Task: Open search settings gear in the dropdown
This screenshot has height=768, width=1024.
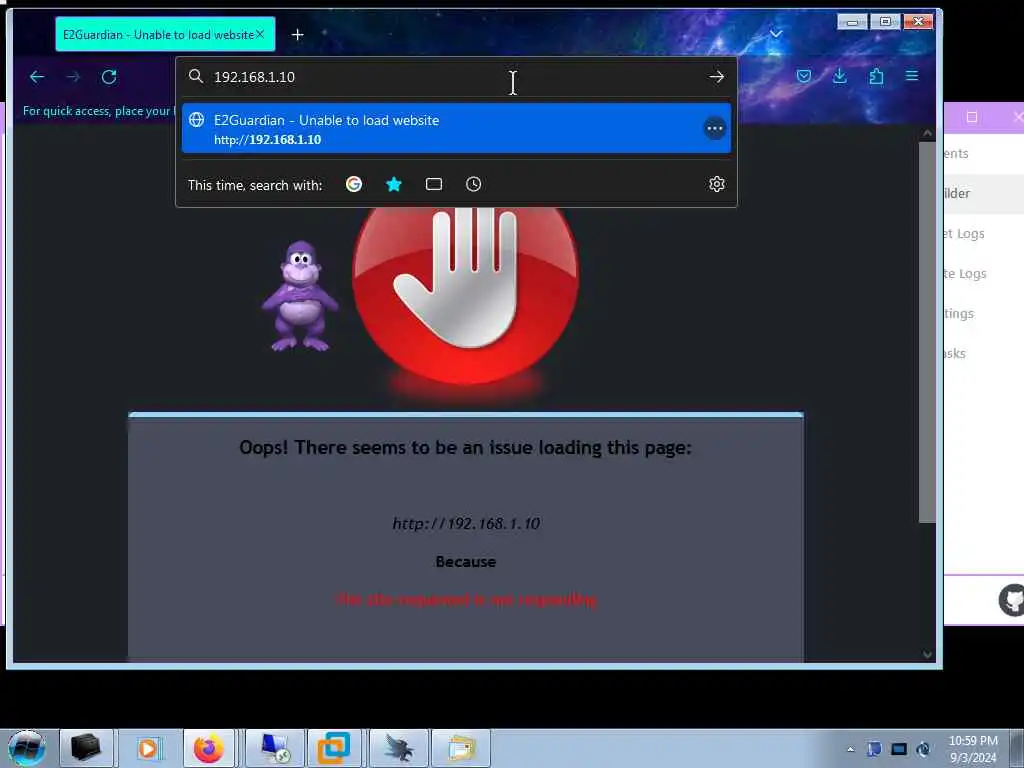Action: (716, 184)
